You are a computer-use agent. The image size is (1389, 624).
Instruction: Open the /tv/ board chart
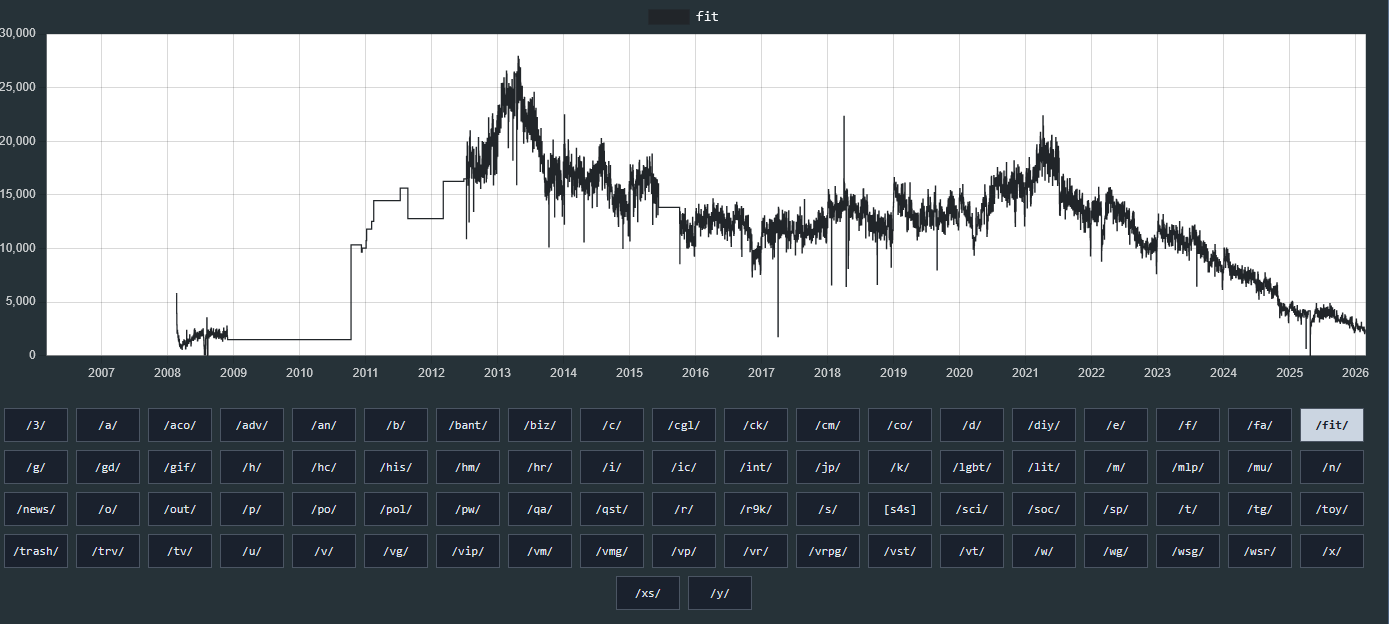[180, 551]
